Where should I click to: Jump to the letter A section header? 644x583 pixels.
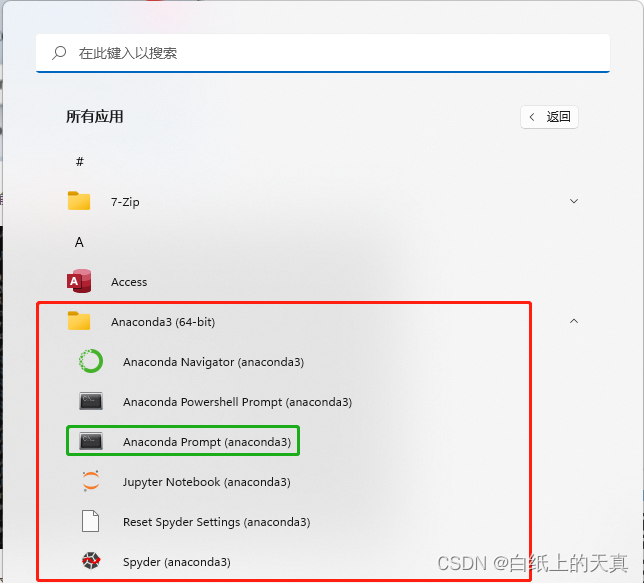[79, 242]
